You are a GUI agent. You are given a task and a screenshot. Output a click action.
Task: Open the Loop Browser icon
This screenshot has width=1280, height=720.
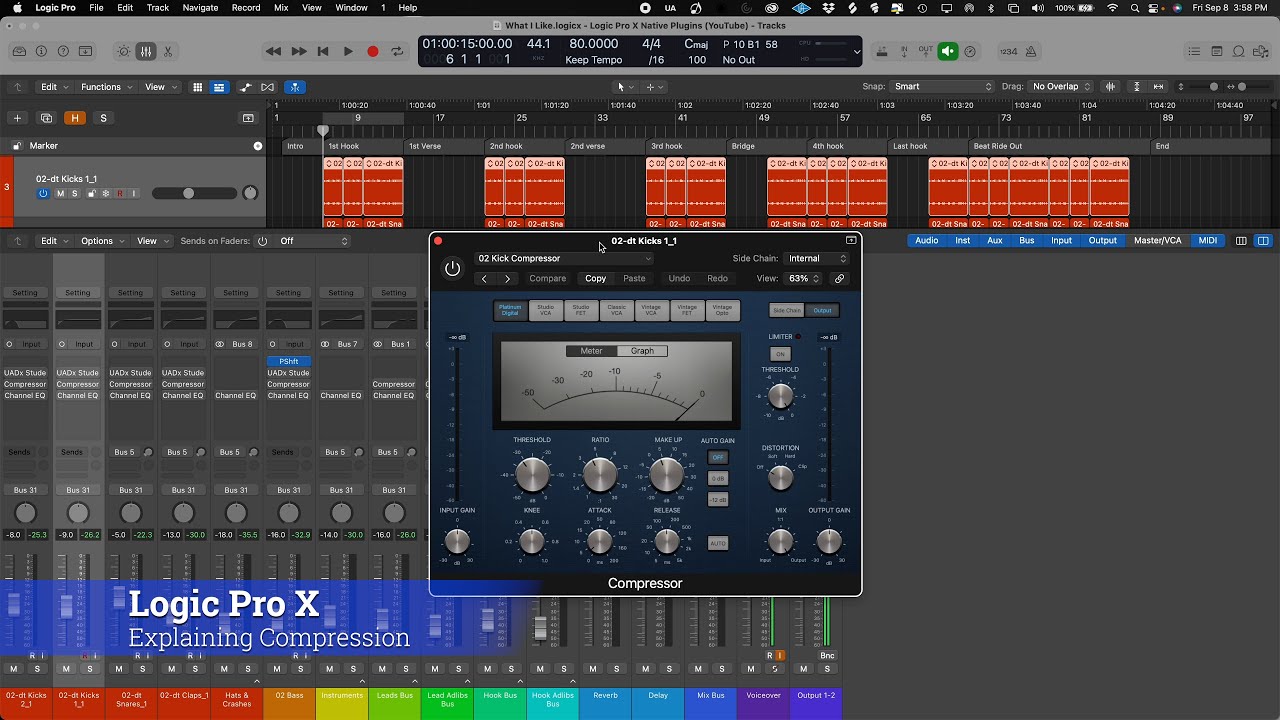pyautogui.click(x=1239, y=51)
